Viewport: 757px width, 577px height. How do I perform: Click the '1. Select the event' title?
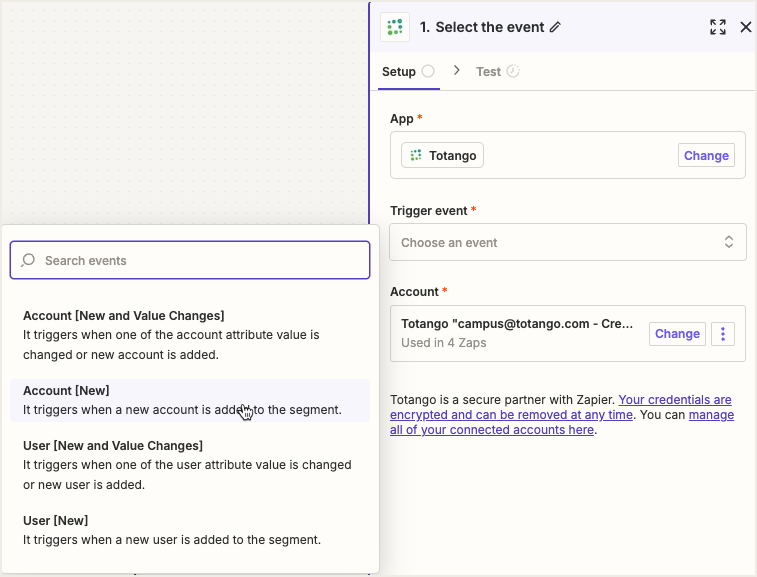point(482,27)
